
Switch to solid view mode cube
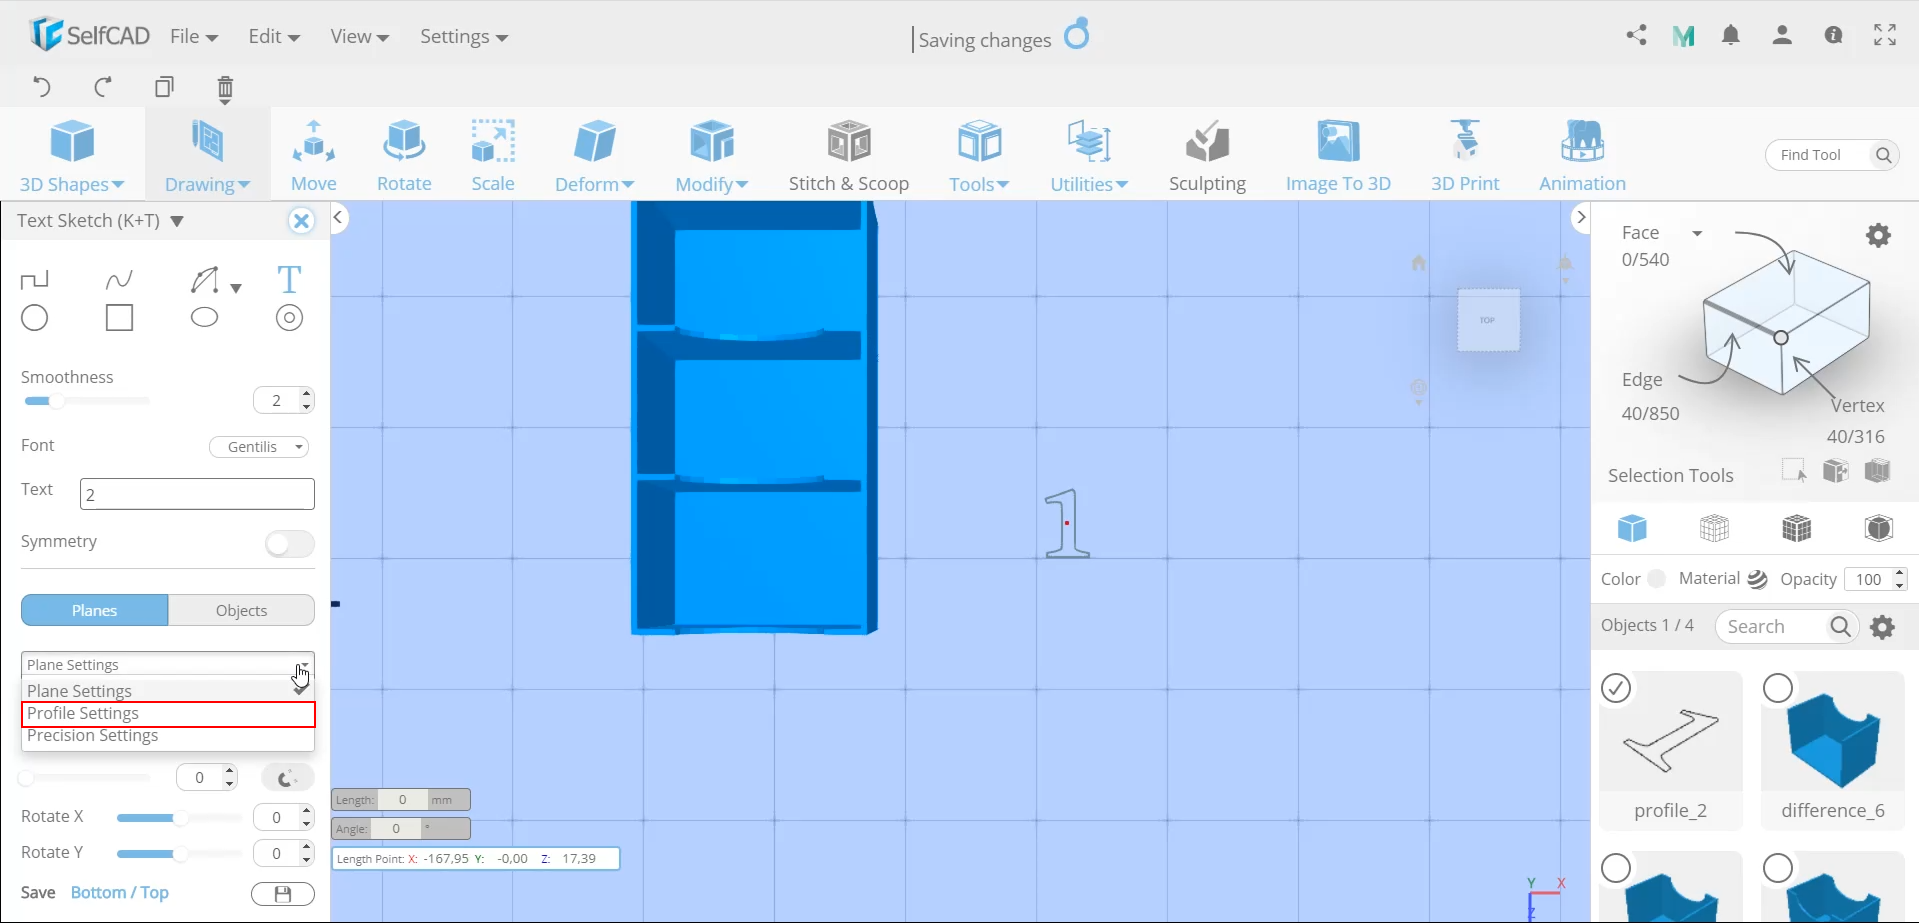[1632, 527]
